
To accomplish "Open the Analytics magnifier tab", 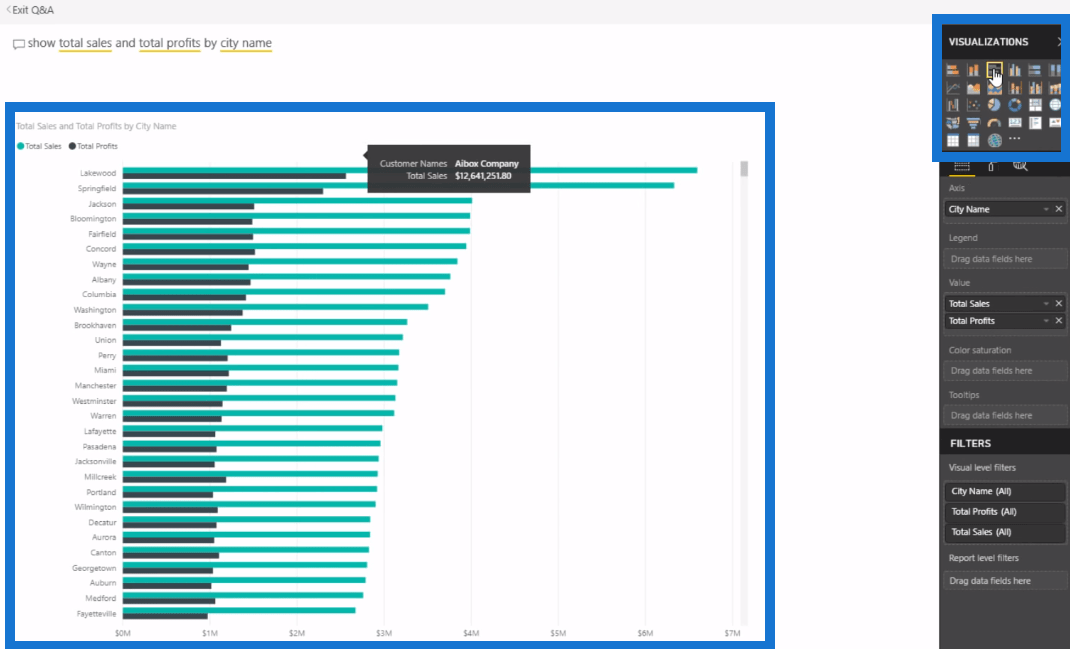I will pos(1020,166).
